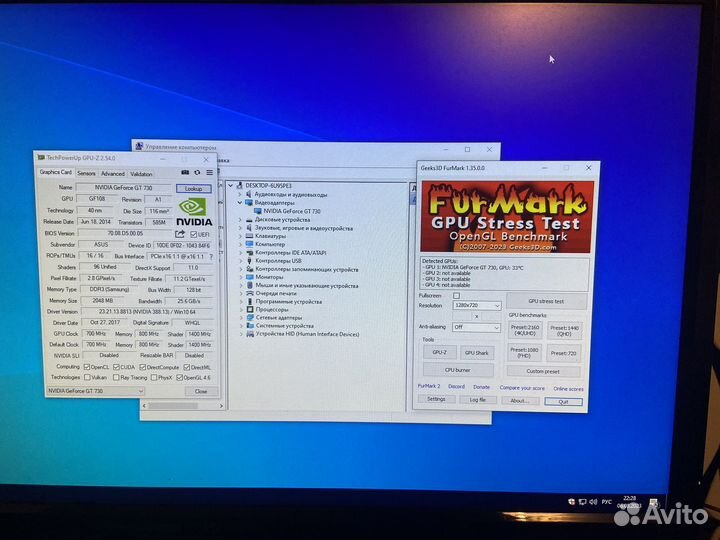Click the Очереди печати printer icon
720x540 pixels.
(250, 293)
